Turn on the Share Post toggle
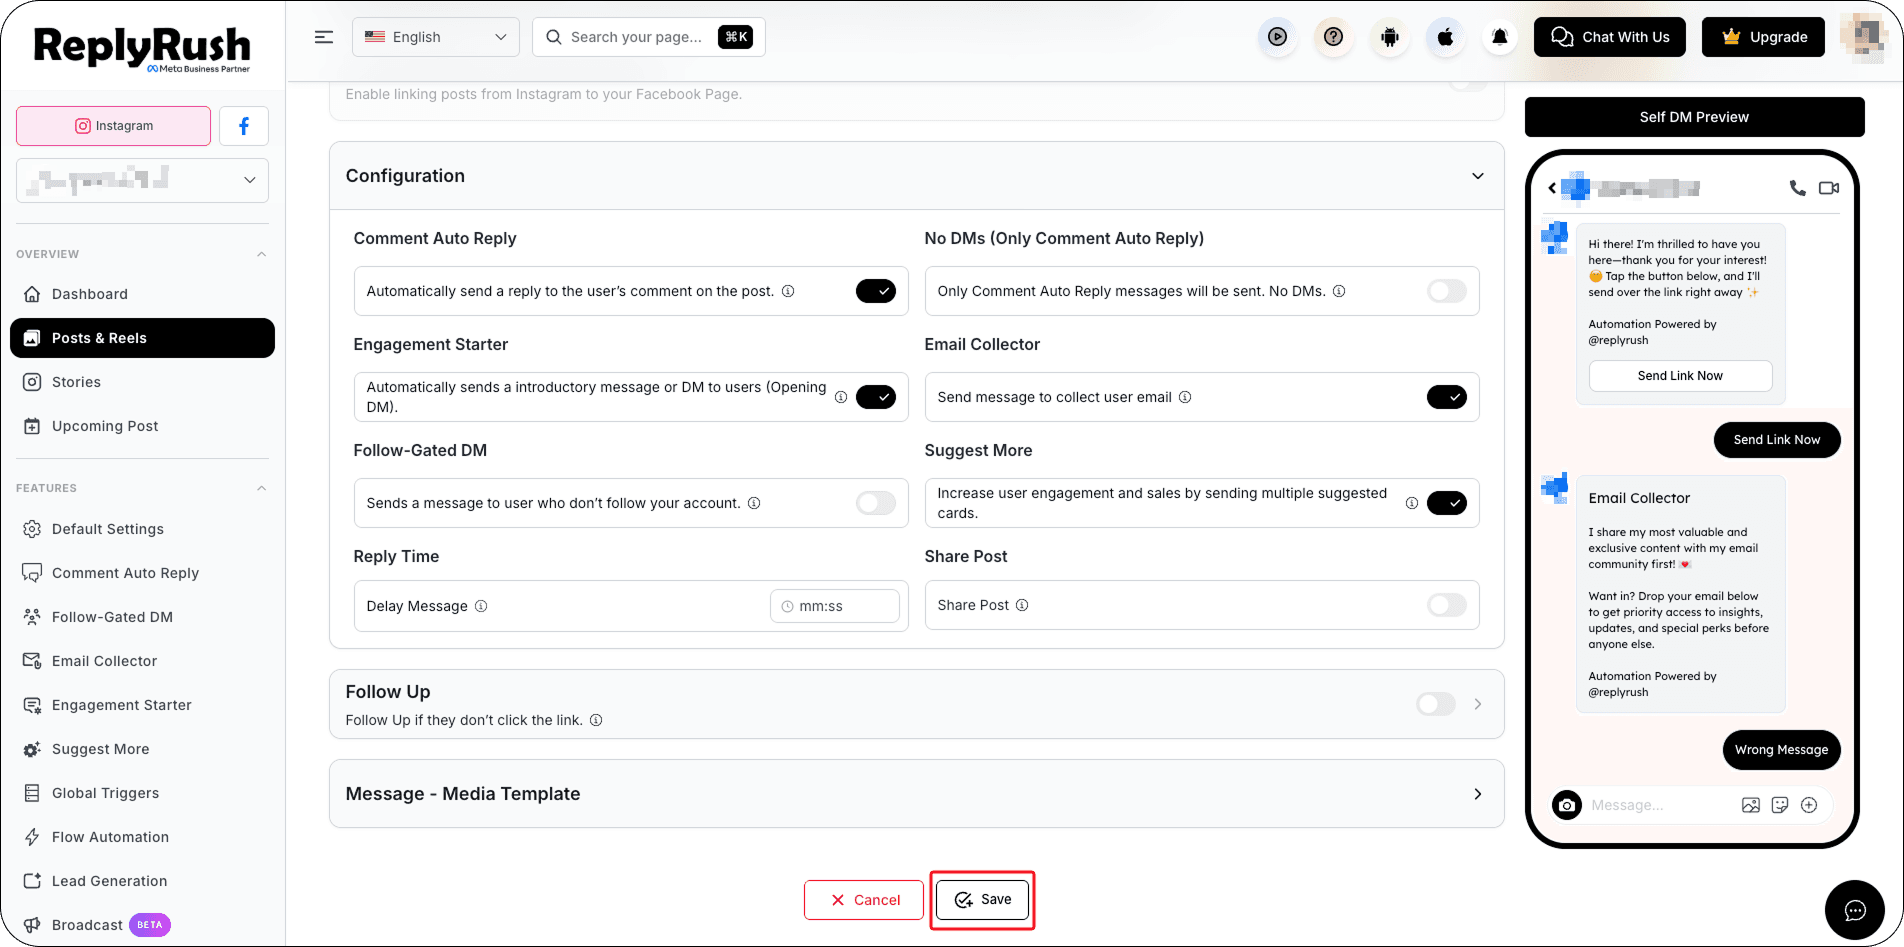The height and width of the screenshot is (947, 1904). (1447, 605)
